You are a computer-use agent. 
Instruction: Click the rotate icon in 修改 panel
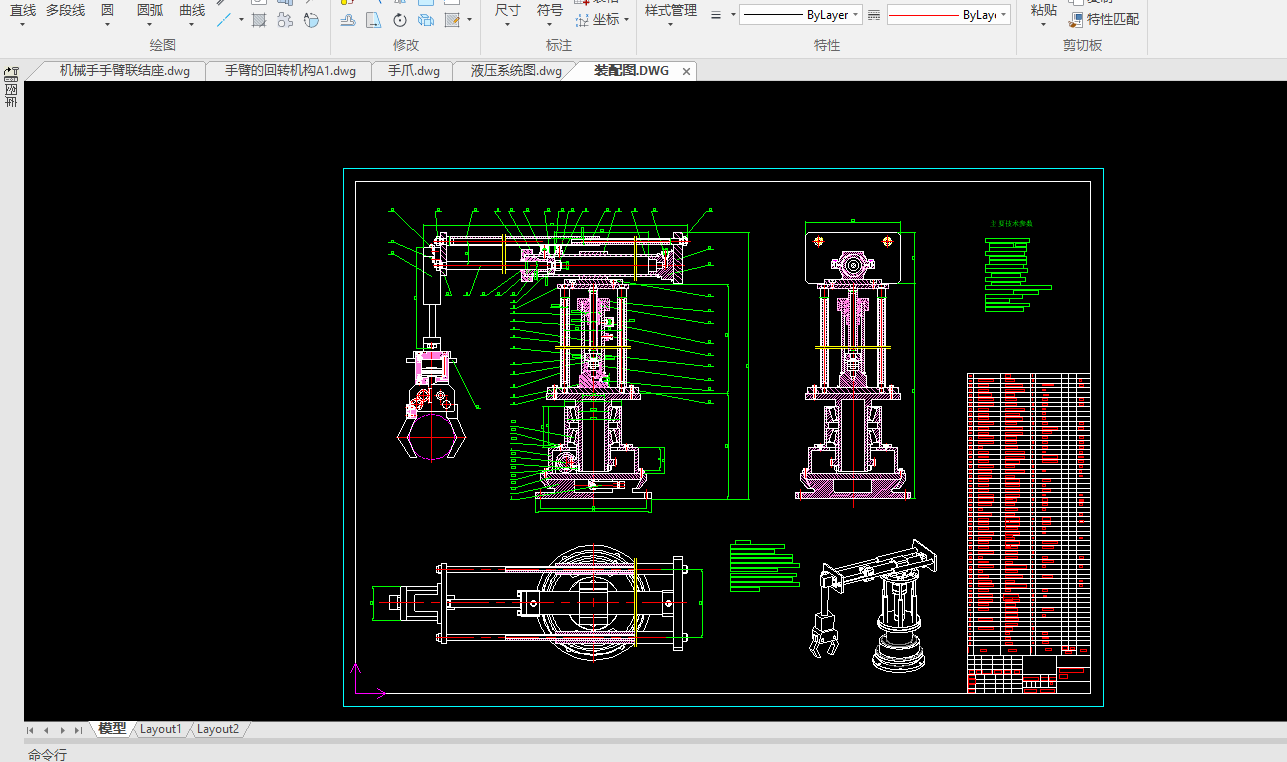pyautogui.click(x=399, y=20)
